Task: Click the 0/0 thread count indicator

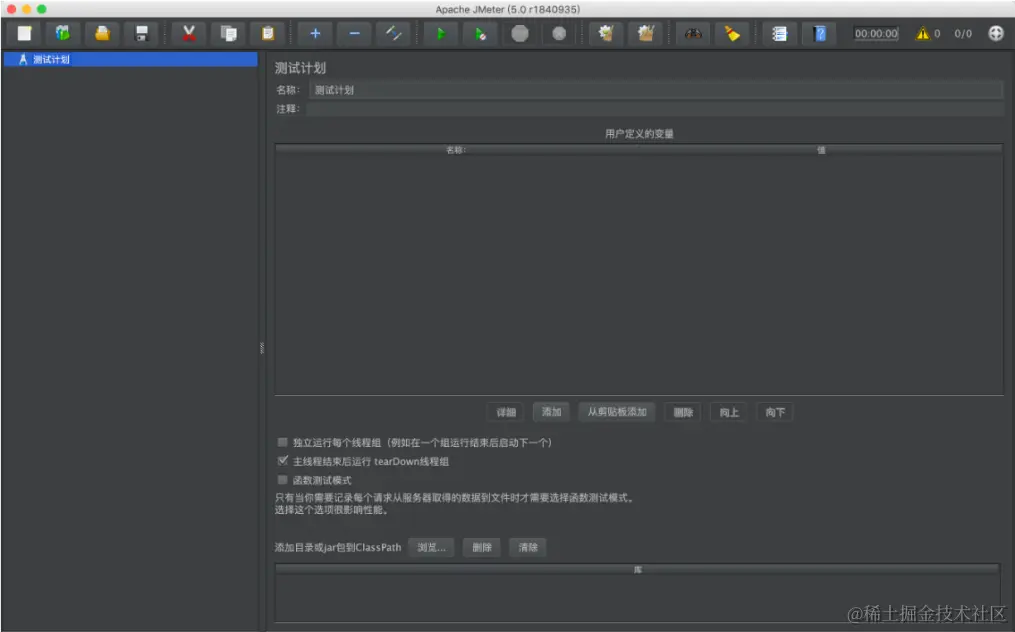Action: click(x=963, y=34)
